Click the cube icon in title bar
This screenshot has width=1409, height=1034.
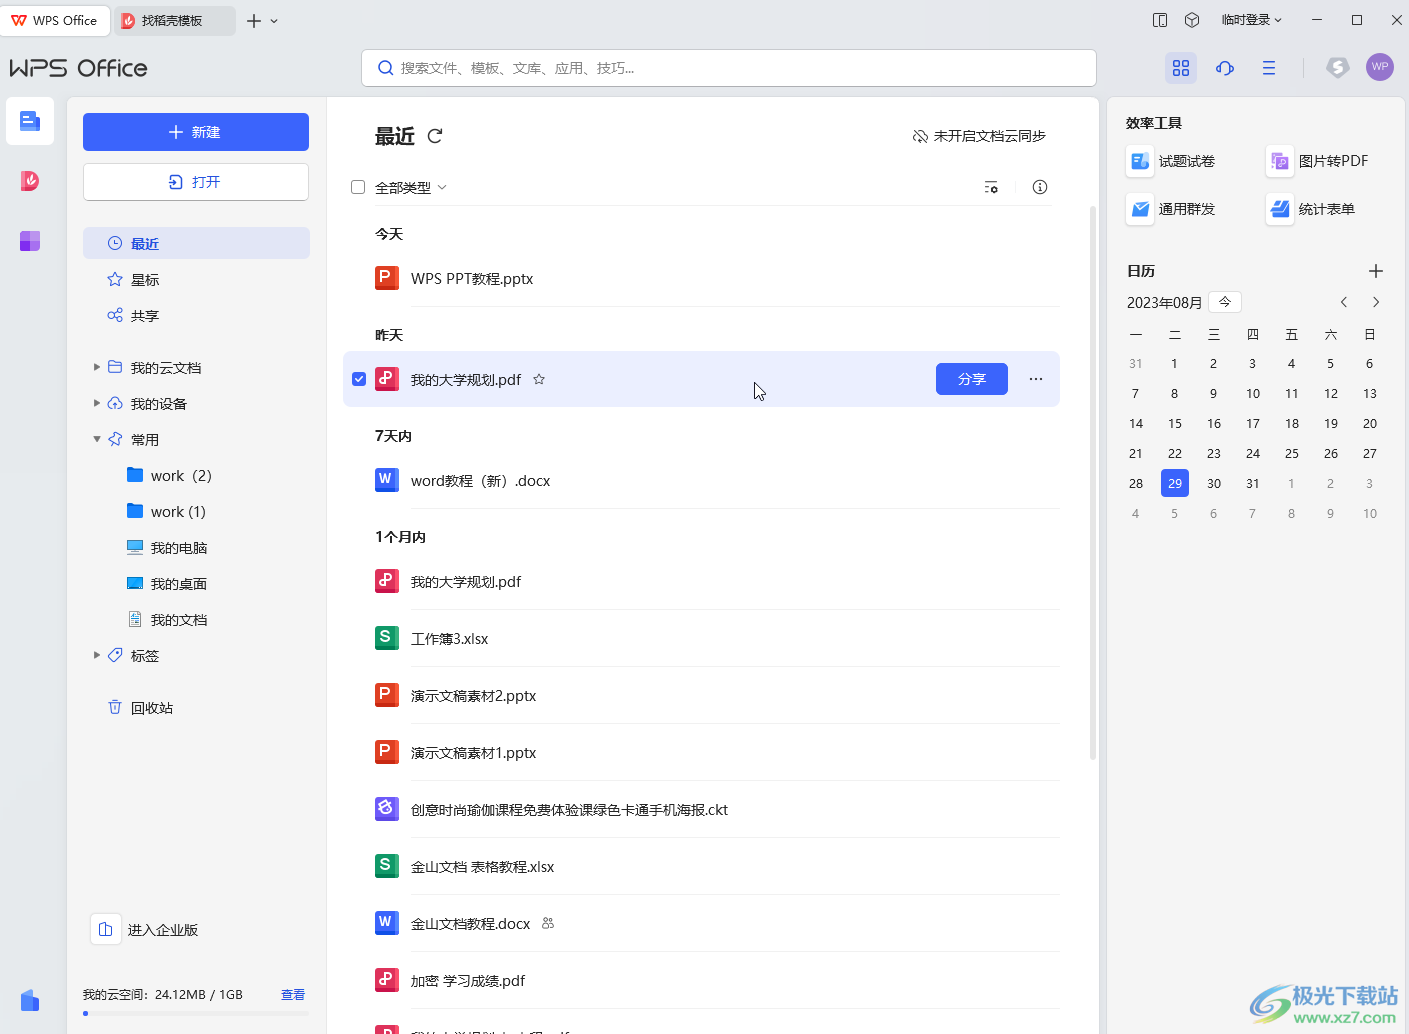tap(1192, 20)
